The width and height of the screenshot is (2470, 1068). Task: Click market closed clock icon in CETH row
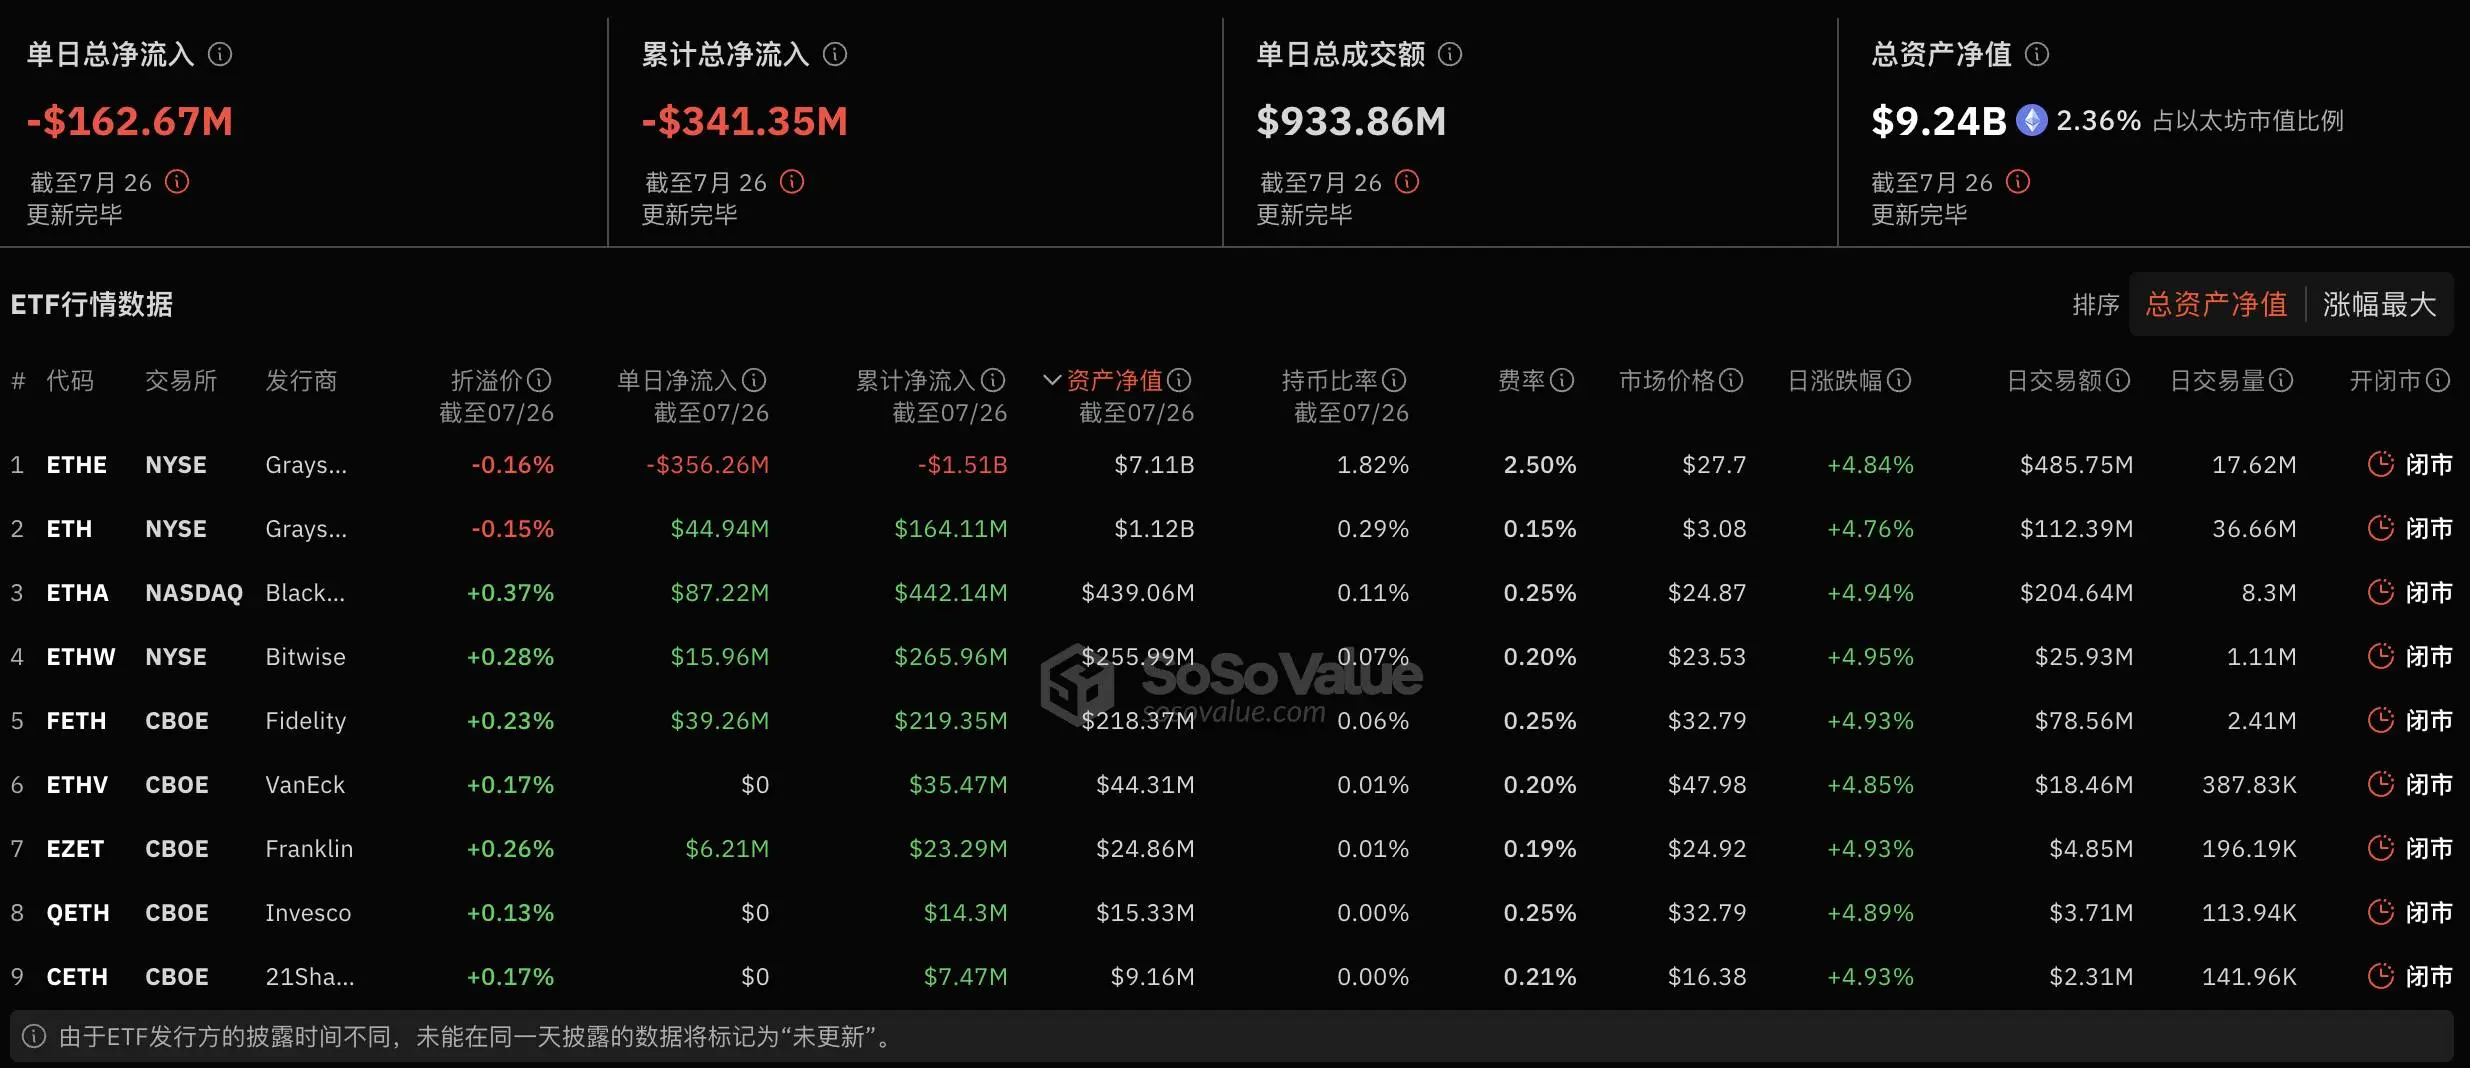pos(2381,976)
